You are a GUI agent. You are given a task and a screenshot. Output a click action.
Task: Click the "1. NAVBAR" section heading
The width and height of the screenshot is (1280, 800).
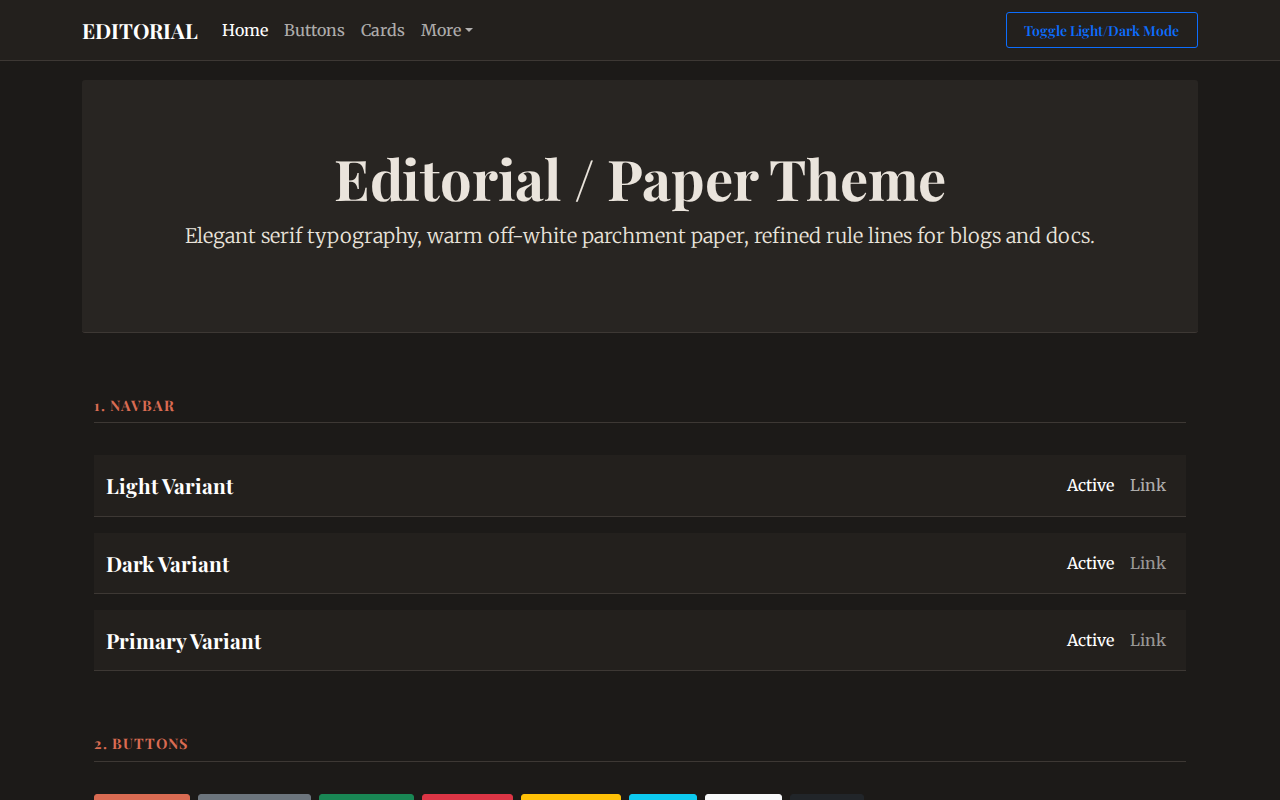pos(135,406)
